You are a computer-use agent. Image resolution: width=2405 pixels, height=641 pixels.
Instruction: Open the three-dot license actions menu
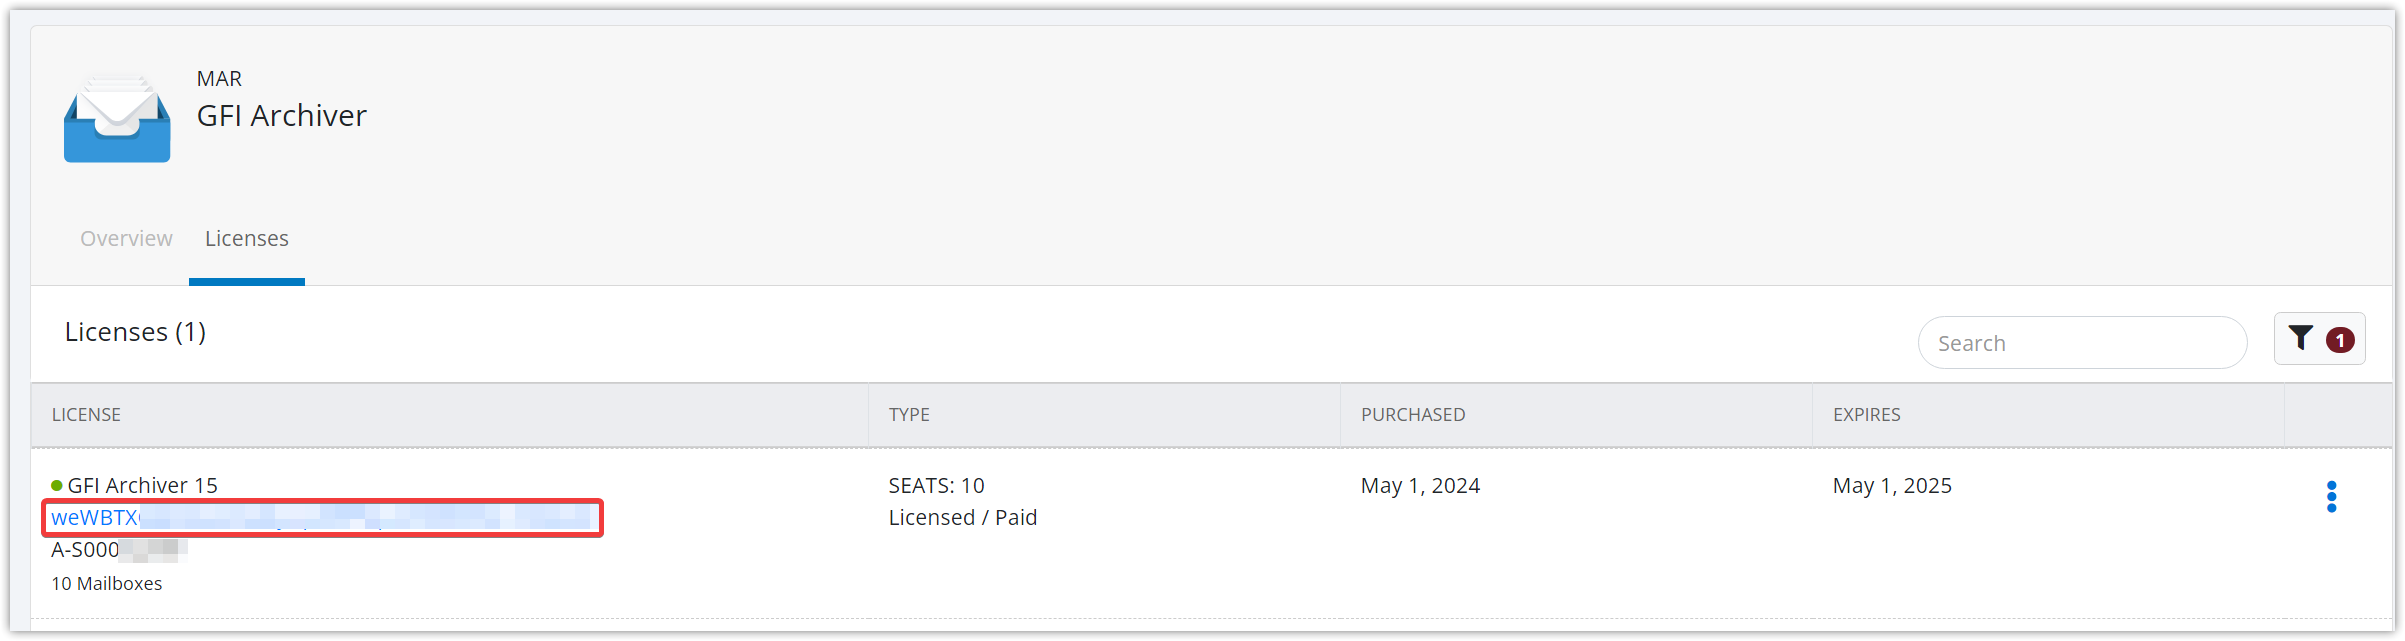pos(2331,497)
